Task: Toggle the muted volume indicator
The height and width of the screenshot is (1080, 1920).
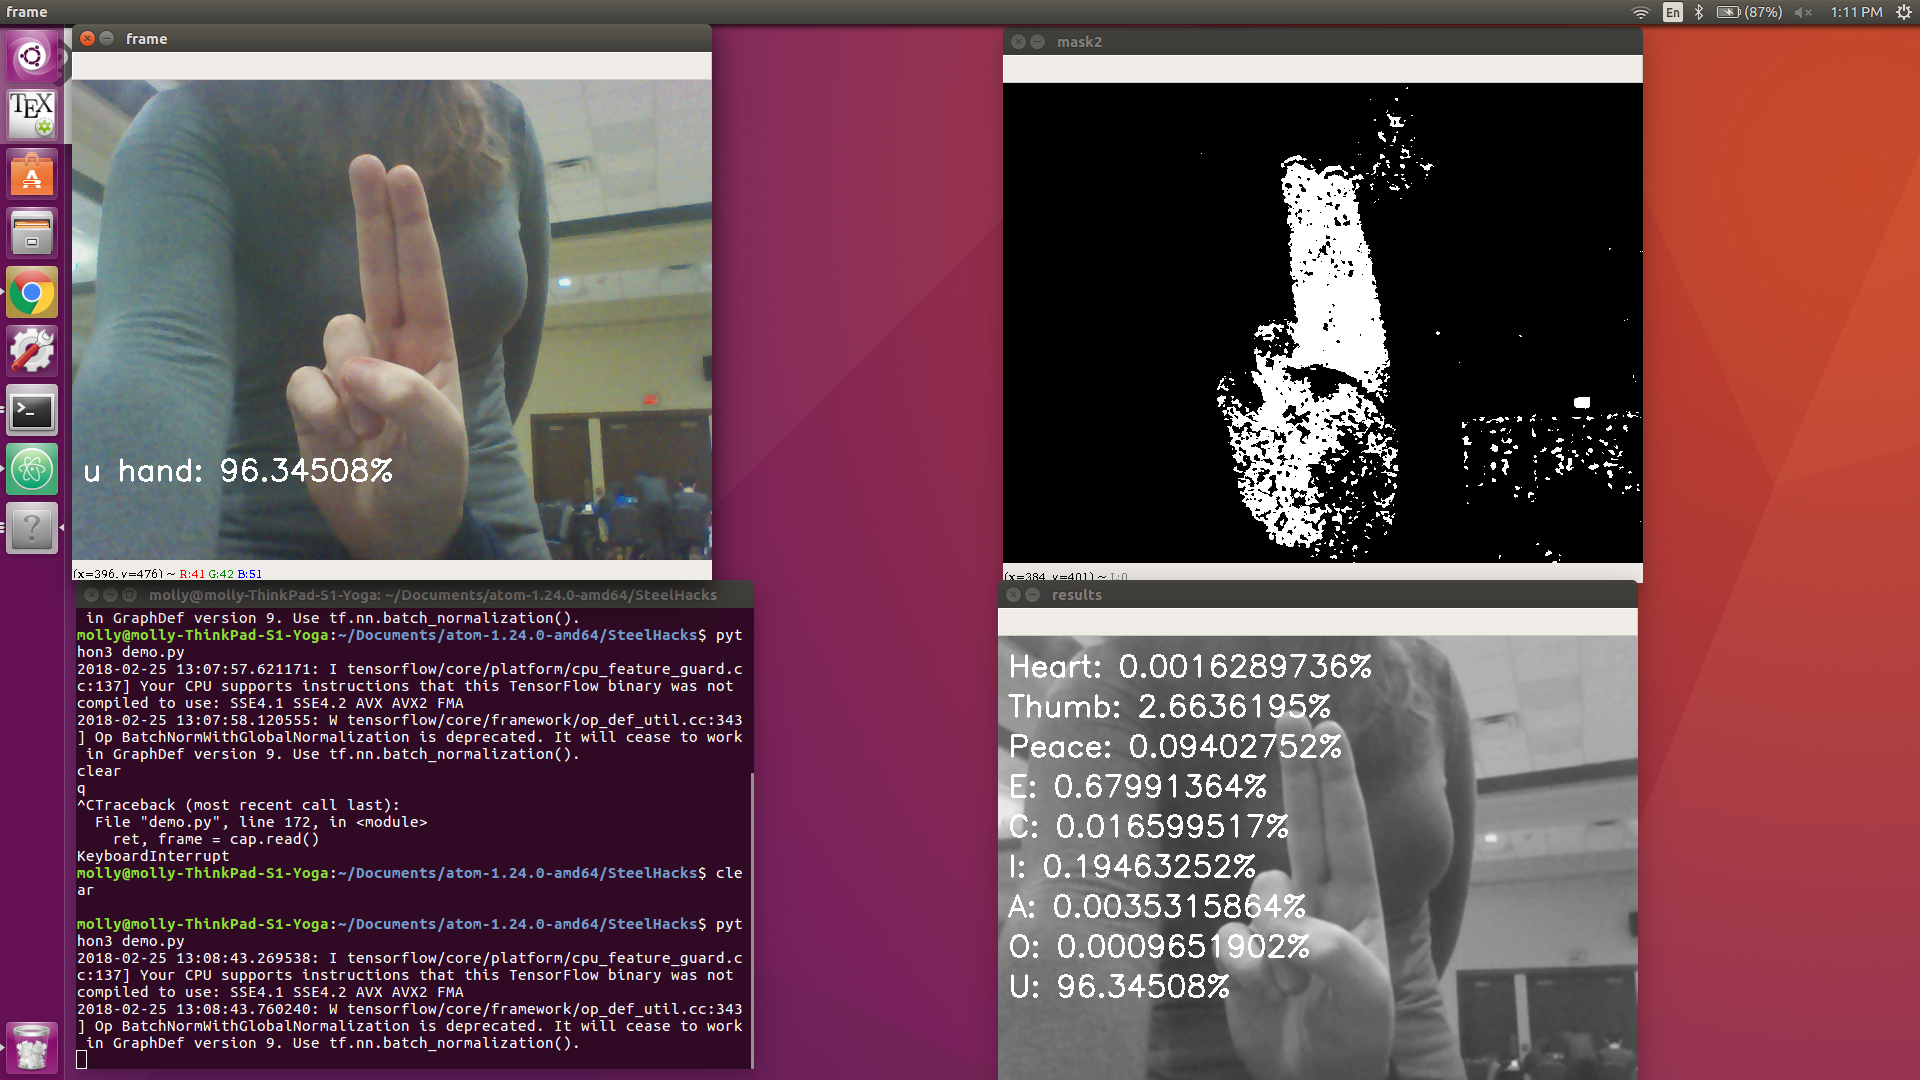Action: 1803,12
